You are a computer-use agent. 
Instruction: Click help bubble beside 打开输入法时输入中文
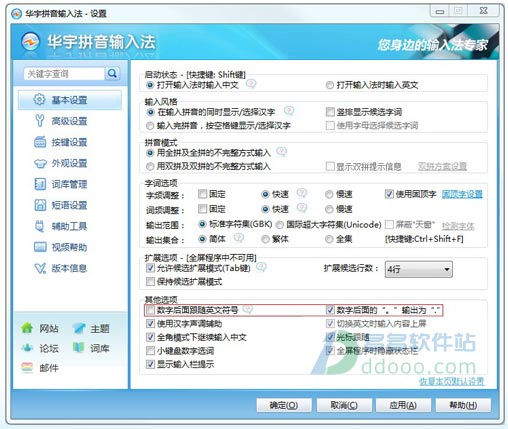click(251, 84)
